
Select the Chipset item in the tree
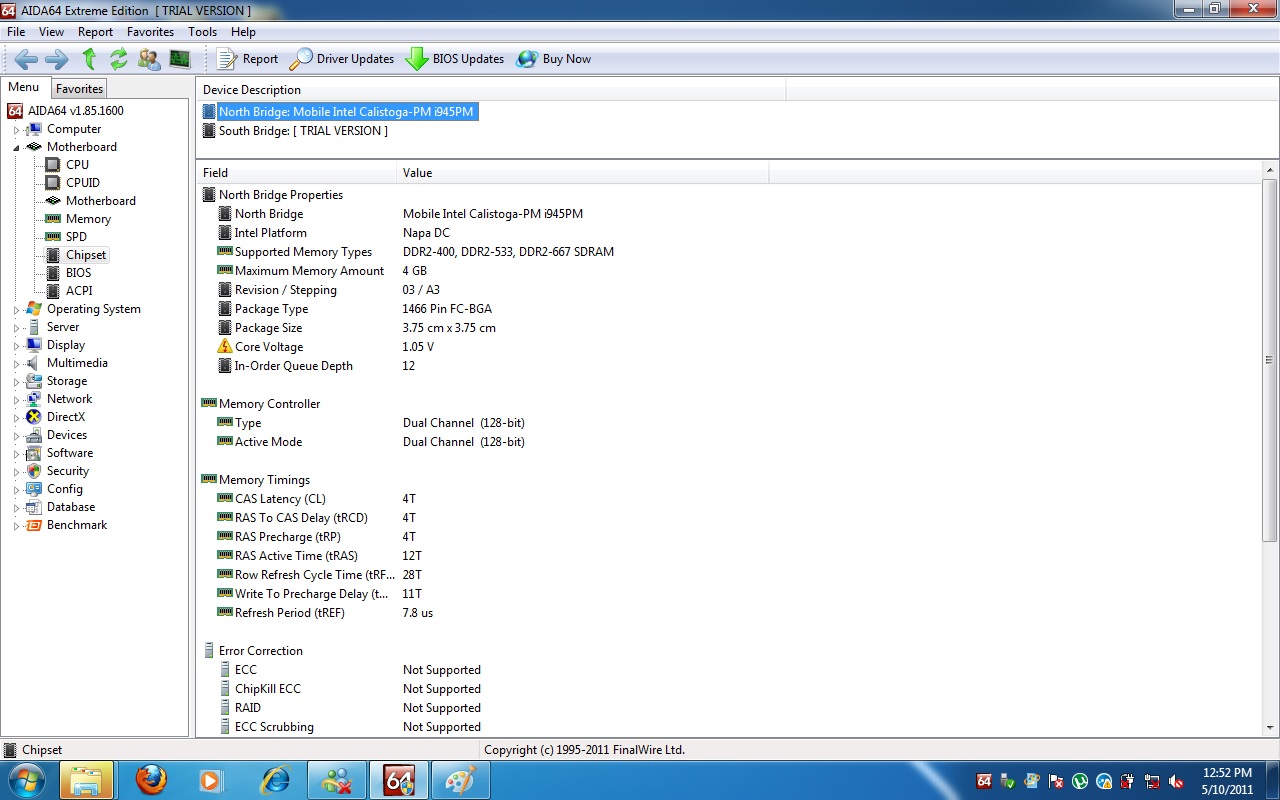coord(86,255)
